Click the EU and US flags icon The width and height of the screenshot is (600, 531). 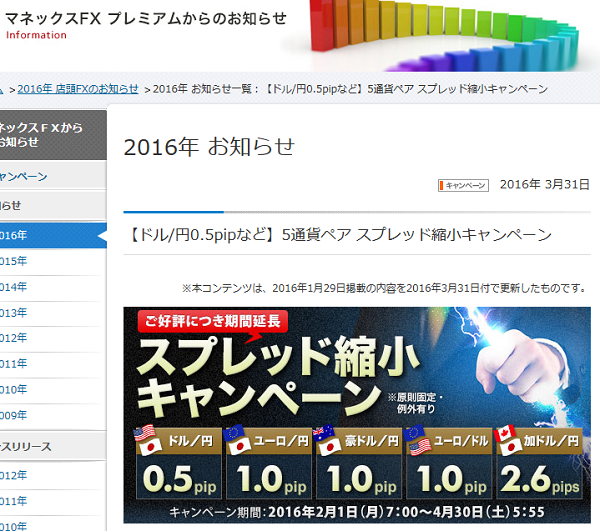pyautogui.click(x=417, y=440)
